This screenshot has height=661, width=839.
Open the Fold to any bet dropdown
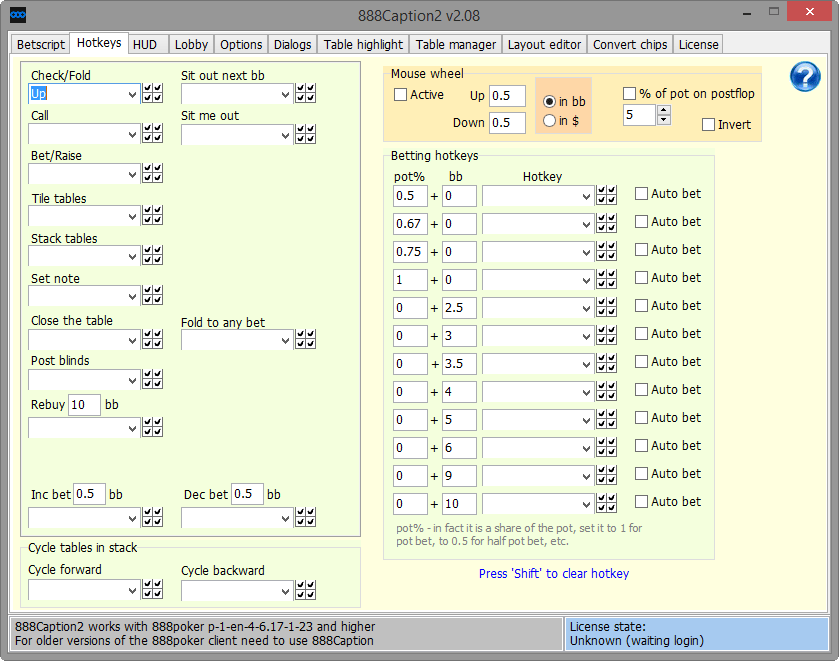(x=286, y=340)
